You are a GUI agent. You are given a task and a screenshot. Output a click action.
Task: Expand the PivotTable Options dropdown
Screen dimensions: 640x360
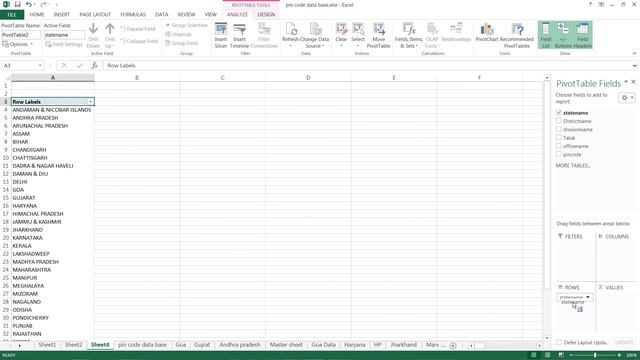17,44
